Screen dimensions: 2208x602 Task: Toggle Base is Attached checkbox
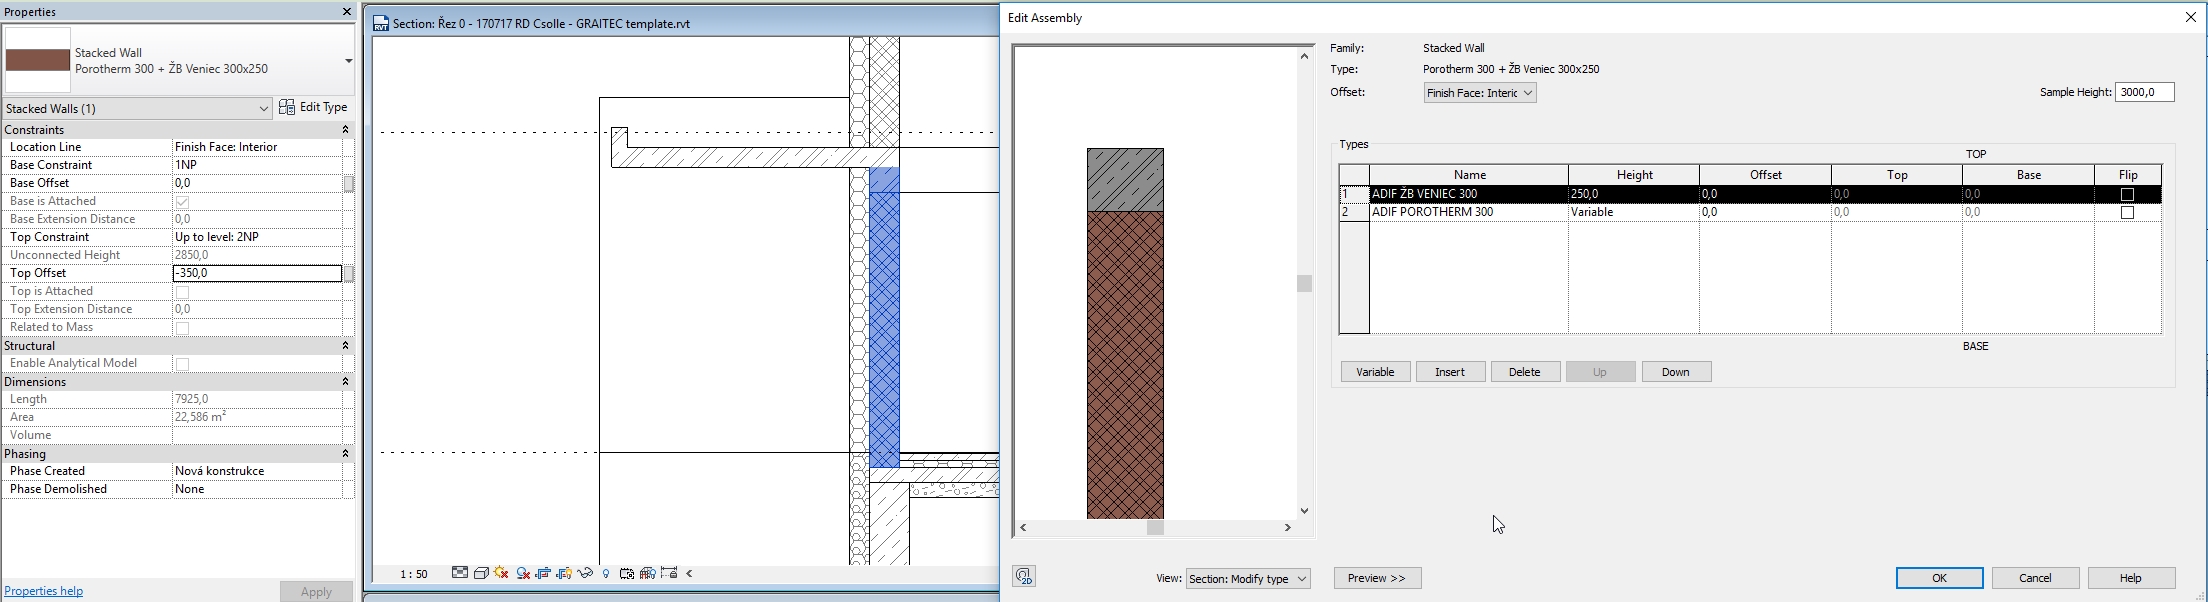[182, 202]
